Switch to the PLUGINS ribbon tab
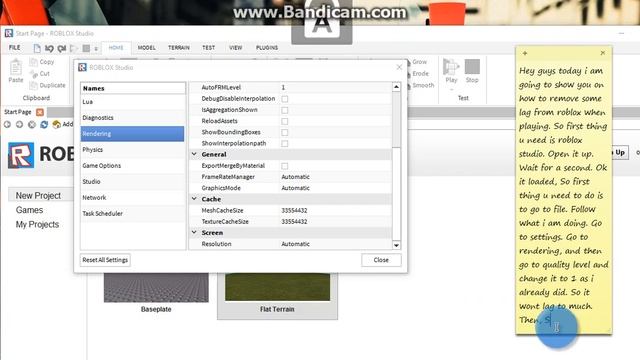This screenshot has width=640, height=360. point(267,48)
